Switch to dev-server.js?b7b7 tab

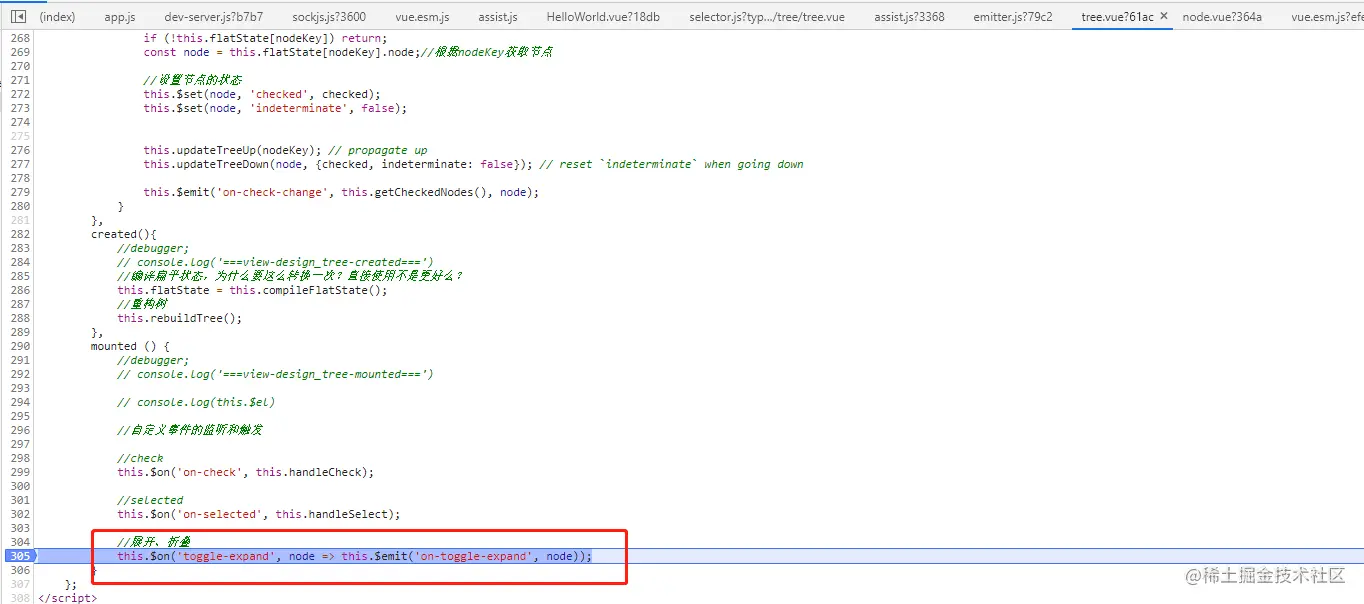(x=214, y=17)
